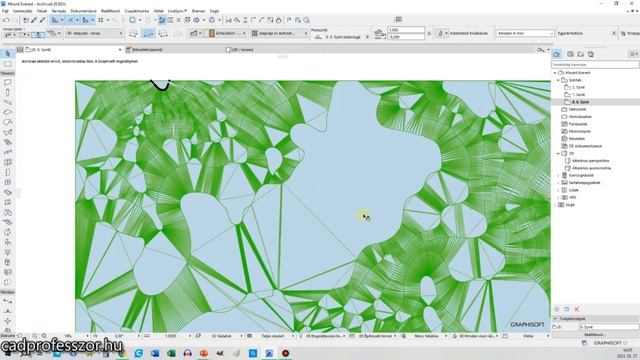Click the red record icon in taskbar
Viewport: 640px width, 360px height.
click(x=285, y=353)
